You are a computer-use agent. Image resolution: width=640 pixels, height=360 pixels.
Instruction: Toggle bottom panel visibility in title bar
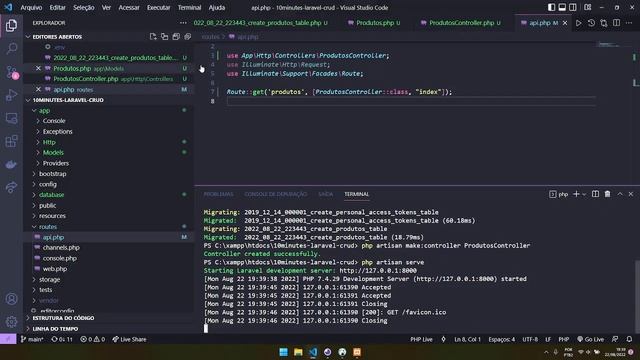[562, 7]
